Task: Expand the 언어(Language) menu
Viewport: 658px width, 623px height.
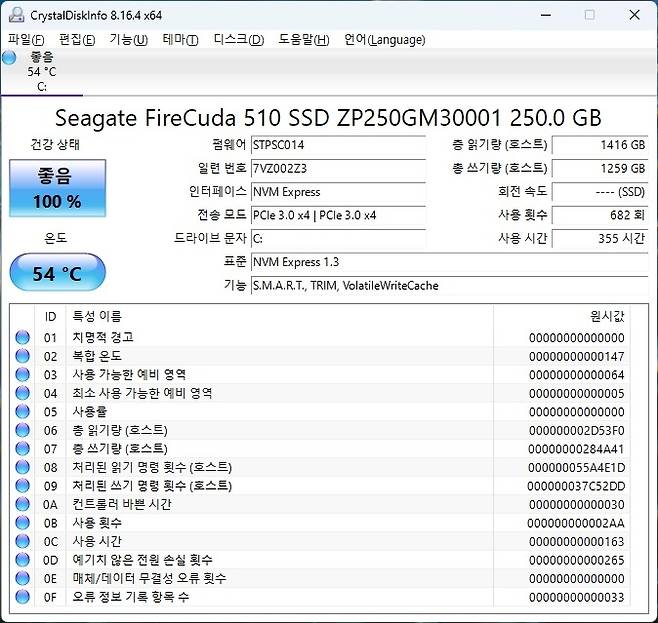Action: click(x=385, y=40)
